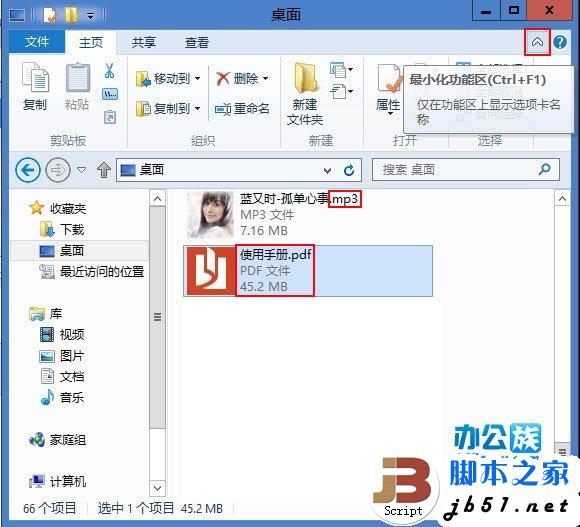Click the Search 桌面 field
Screen dimensions: 580x527
(x=466, y=170)
